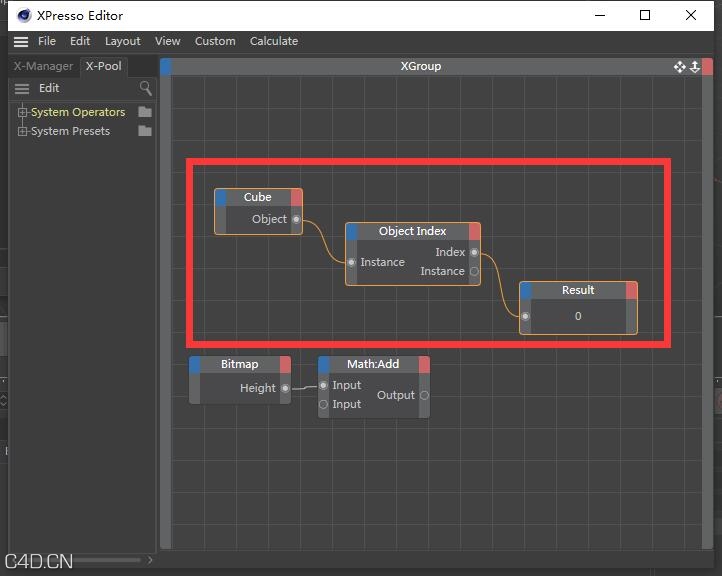Open the View menu
722x576 pixels.
[x=168, y=41]
